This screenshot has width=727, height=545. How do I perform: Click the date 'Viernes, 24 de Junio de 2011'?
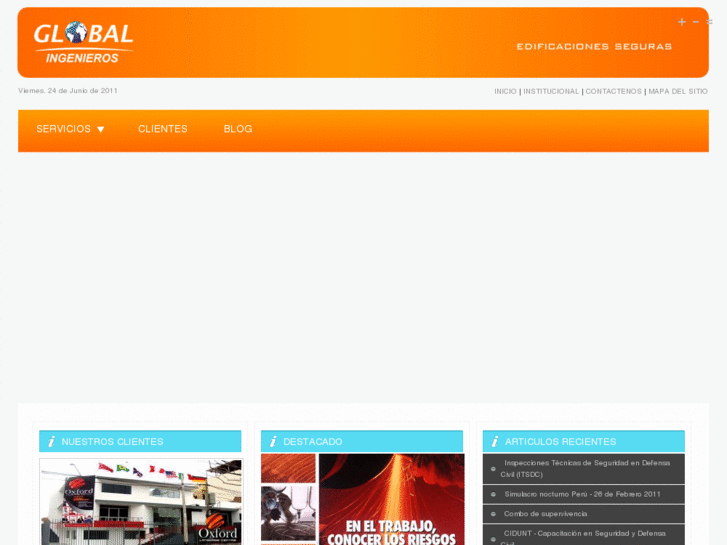click(x=68, y=90)
